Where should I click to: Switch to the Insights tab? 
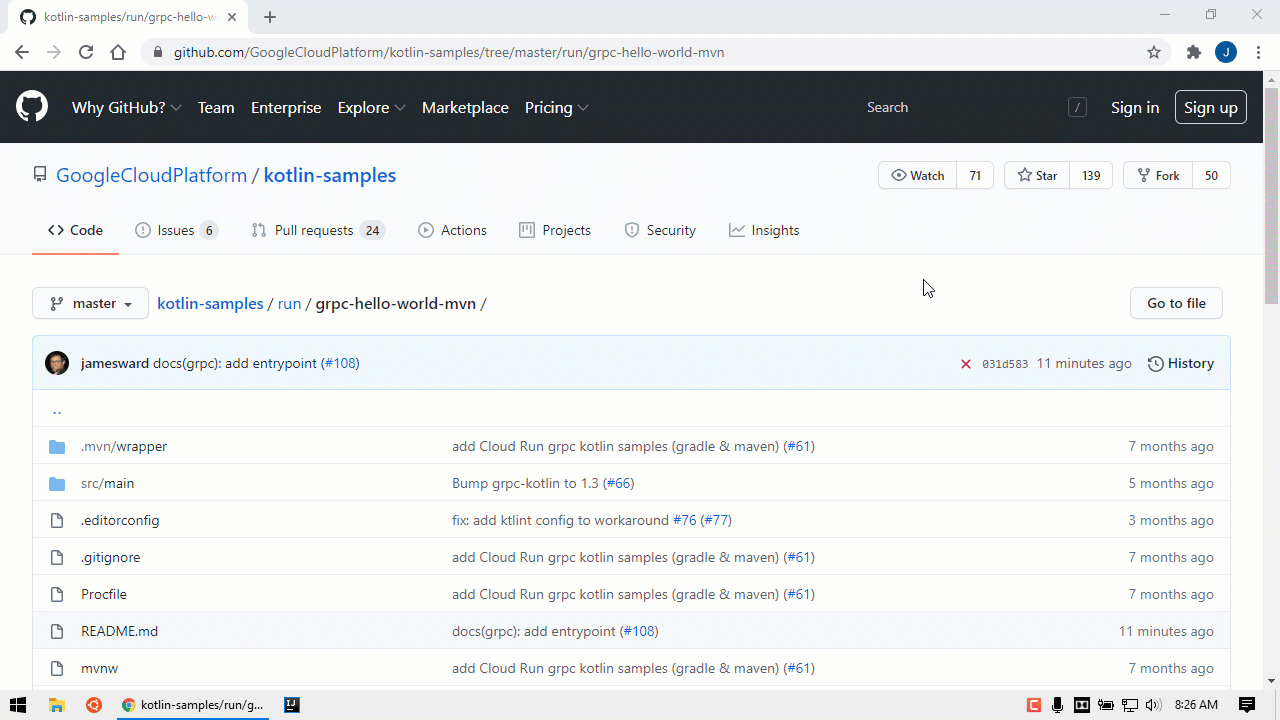click(764, 230)
